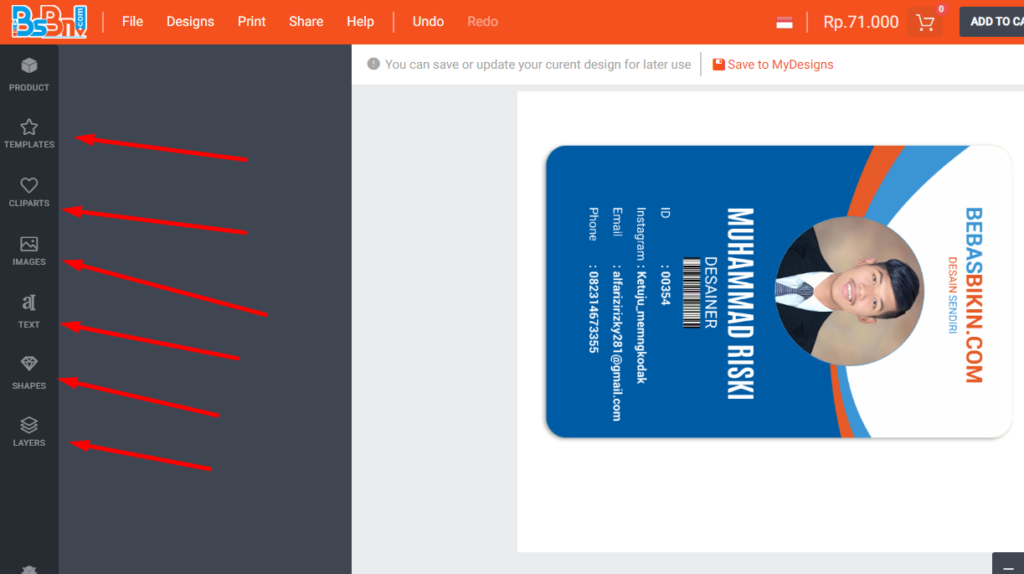Open the Product panel icon

(29, 66)
